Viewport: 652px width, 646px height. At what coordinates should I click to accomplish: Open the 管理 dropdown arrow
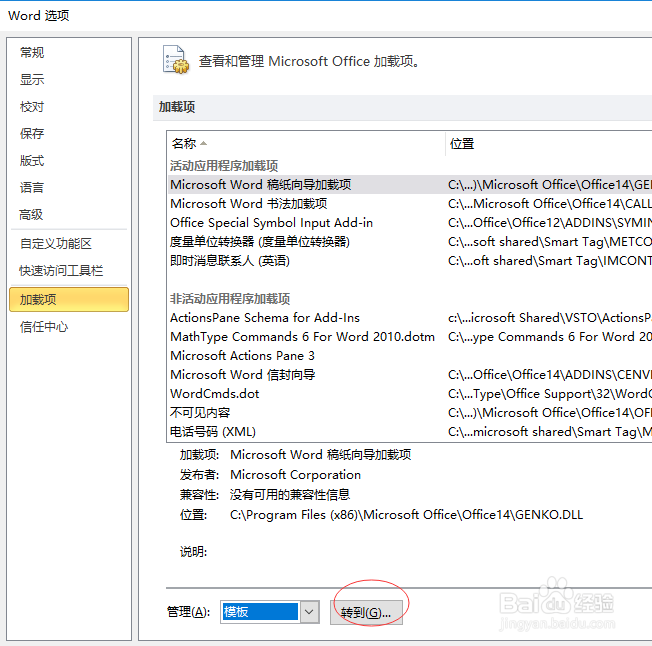tap(309, 611)
